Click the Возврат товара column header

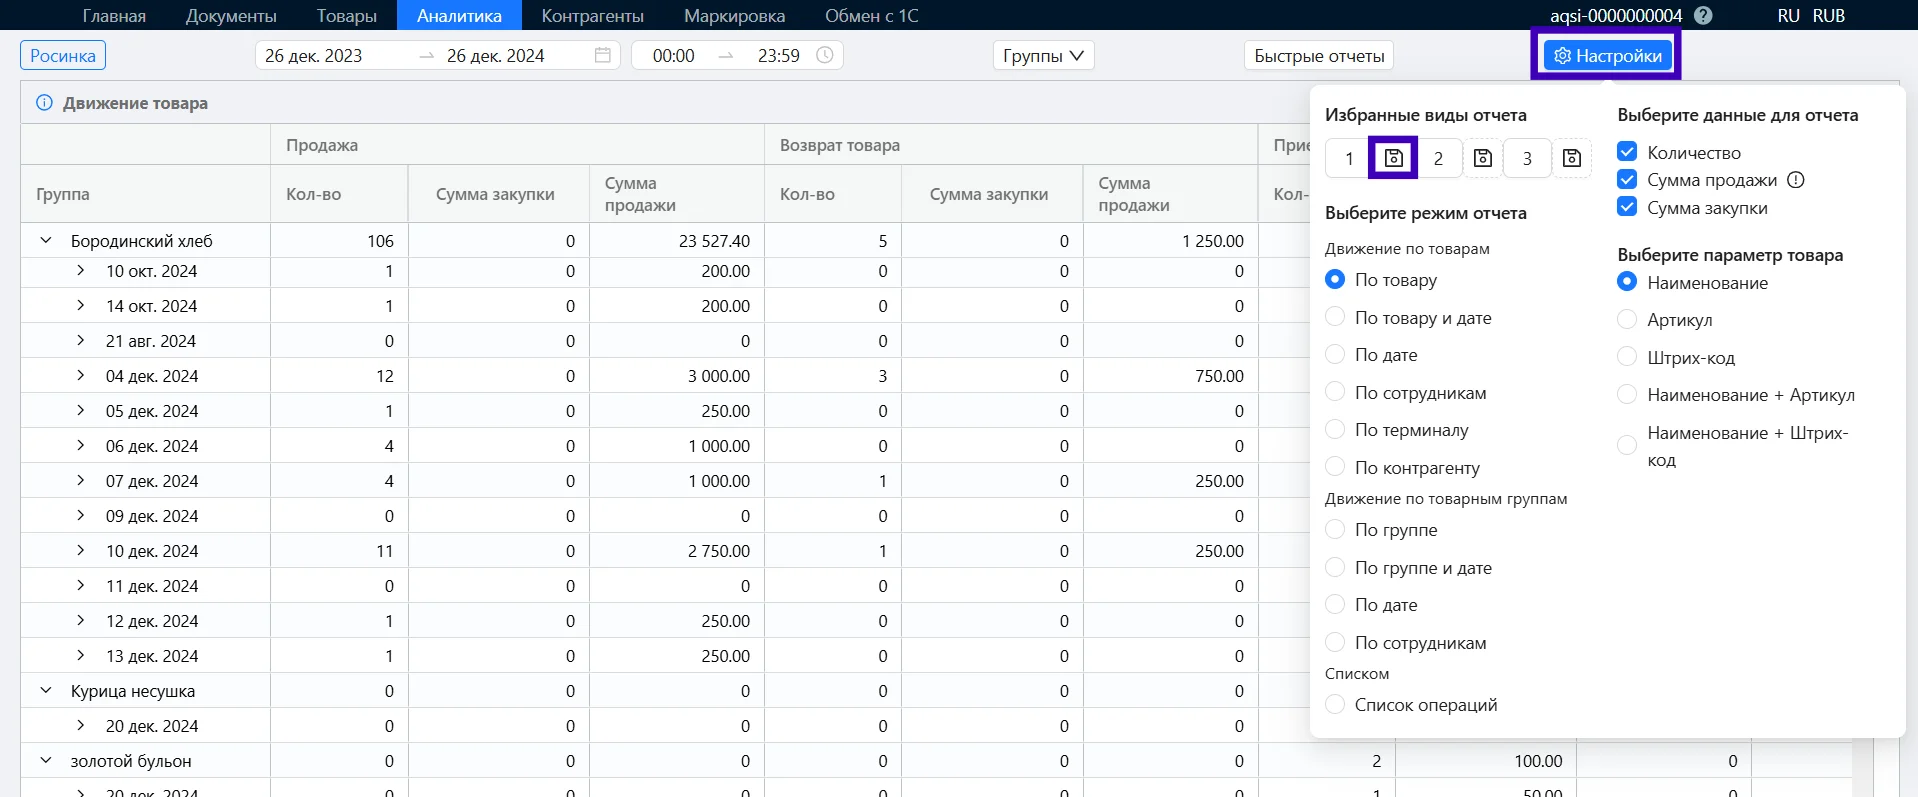(1011, 145)
